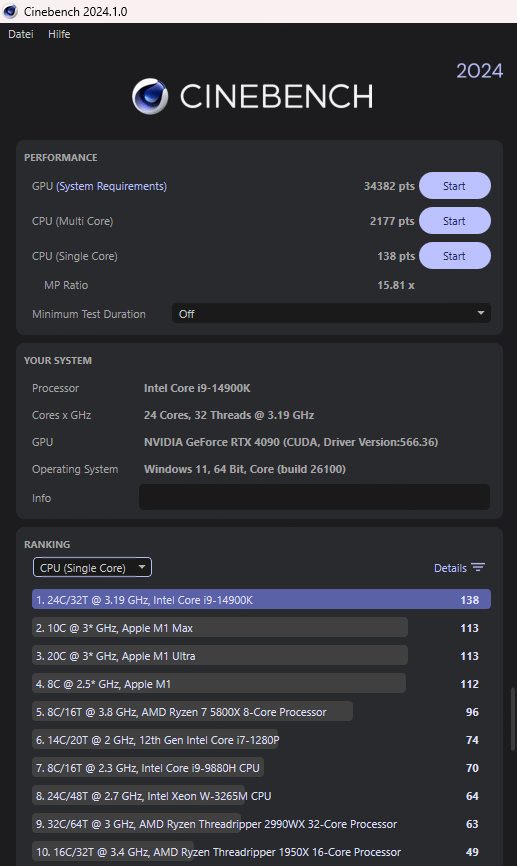
Task: Start the GPU benchmark
Action: 455,186
